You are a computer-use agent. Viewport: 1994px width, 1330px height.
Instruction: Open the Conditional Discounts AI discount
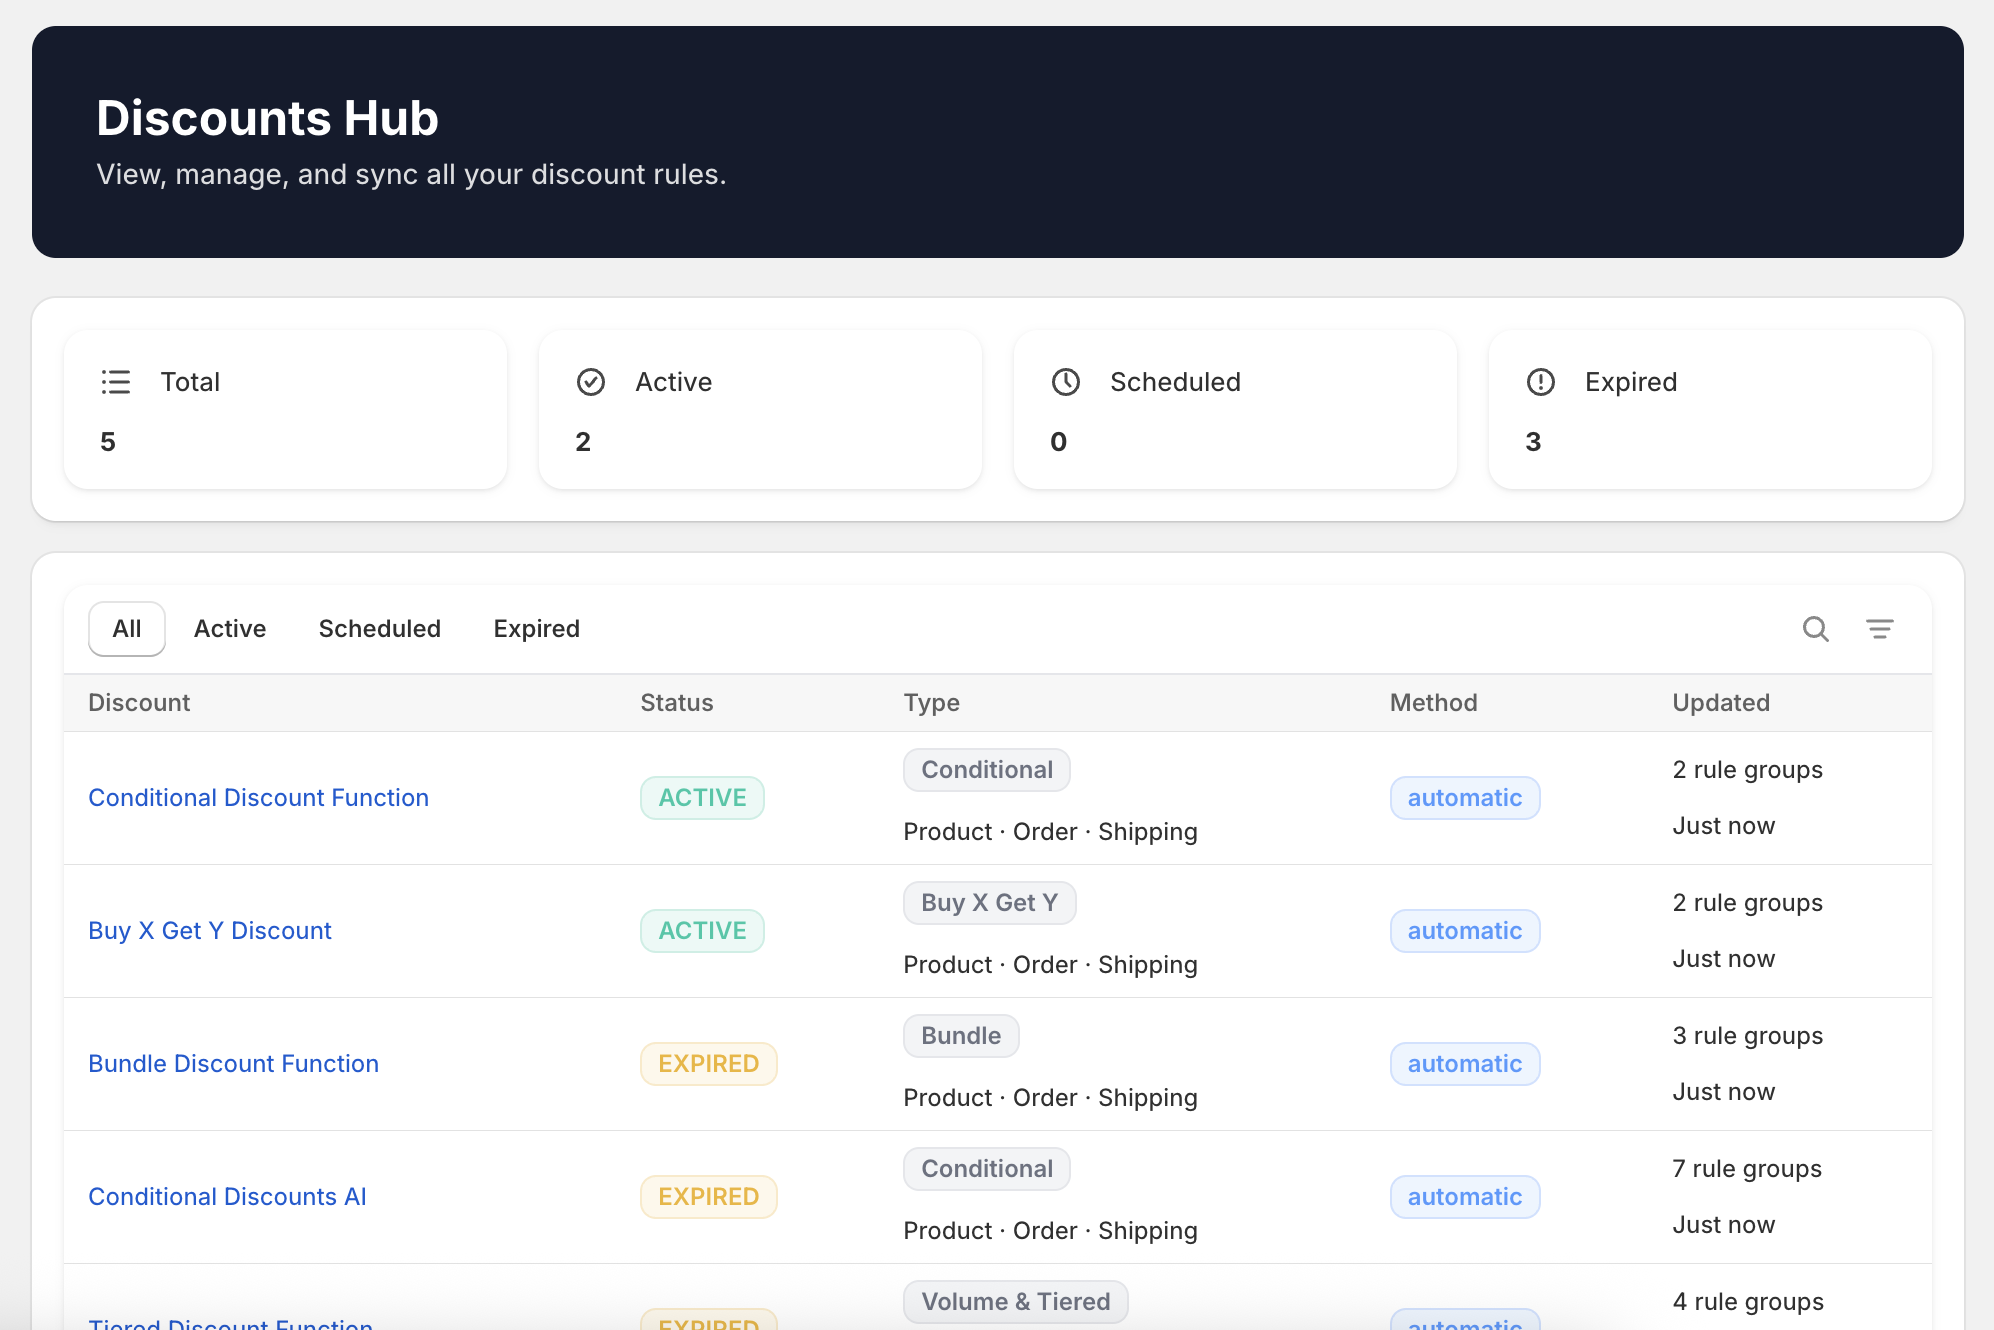pyautogui.click(x=227, y=1196)
